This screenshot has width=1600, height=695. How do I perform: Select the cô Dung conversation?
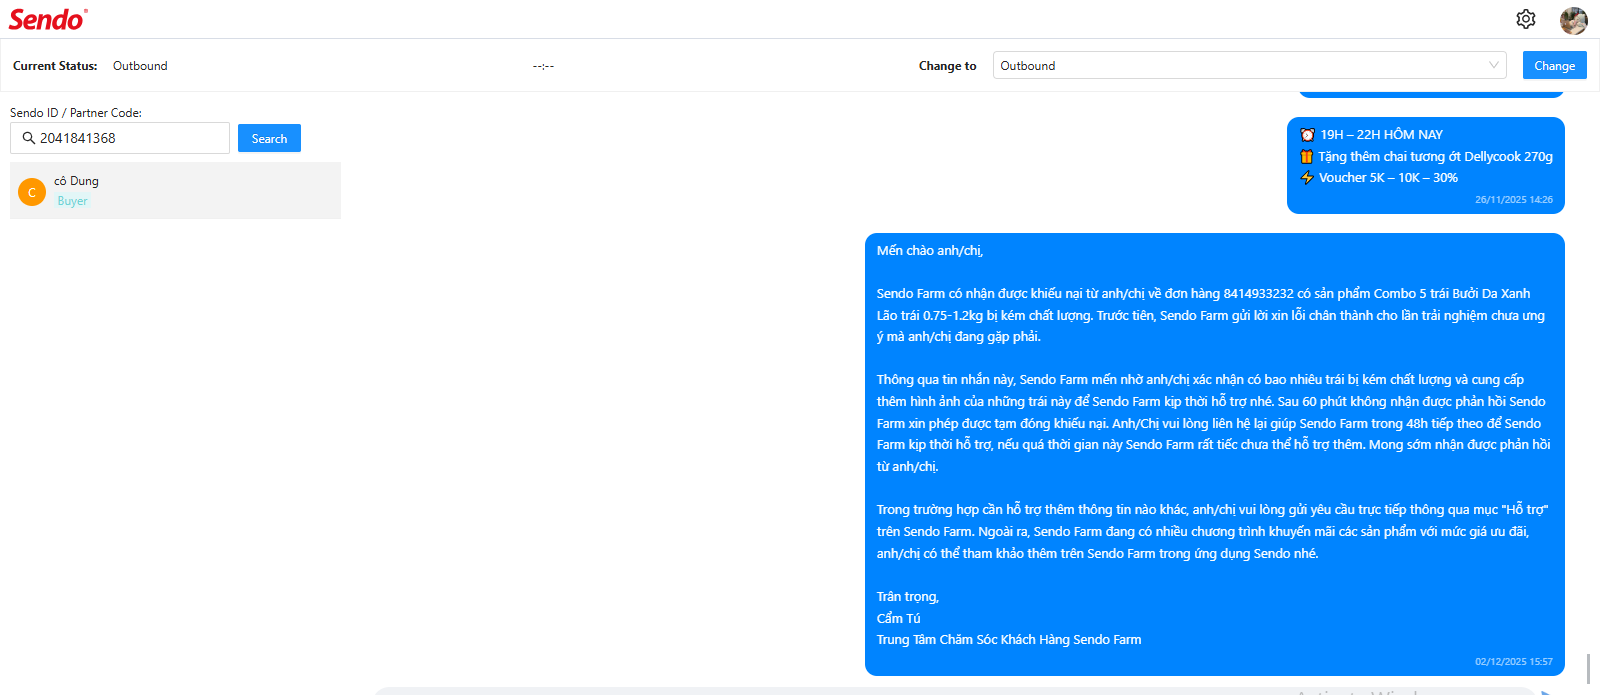click(x=175, y=190)
